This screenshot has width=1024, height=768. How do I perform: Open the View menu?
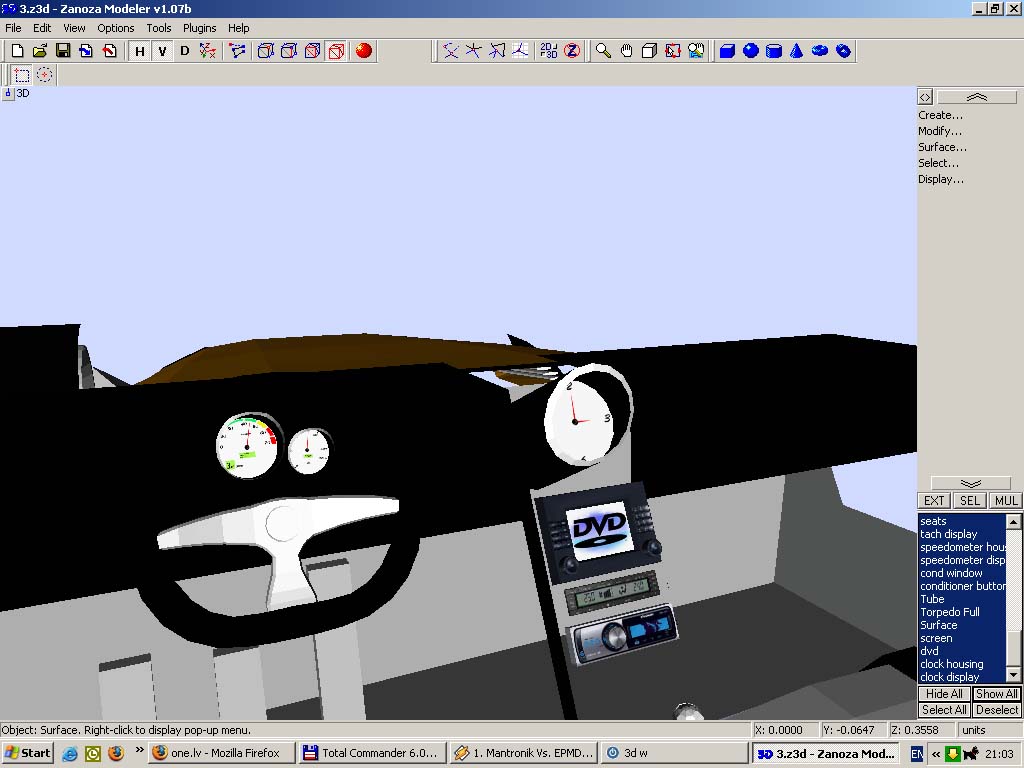pos(74,28)
